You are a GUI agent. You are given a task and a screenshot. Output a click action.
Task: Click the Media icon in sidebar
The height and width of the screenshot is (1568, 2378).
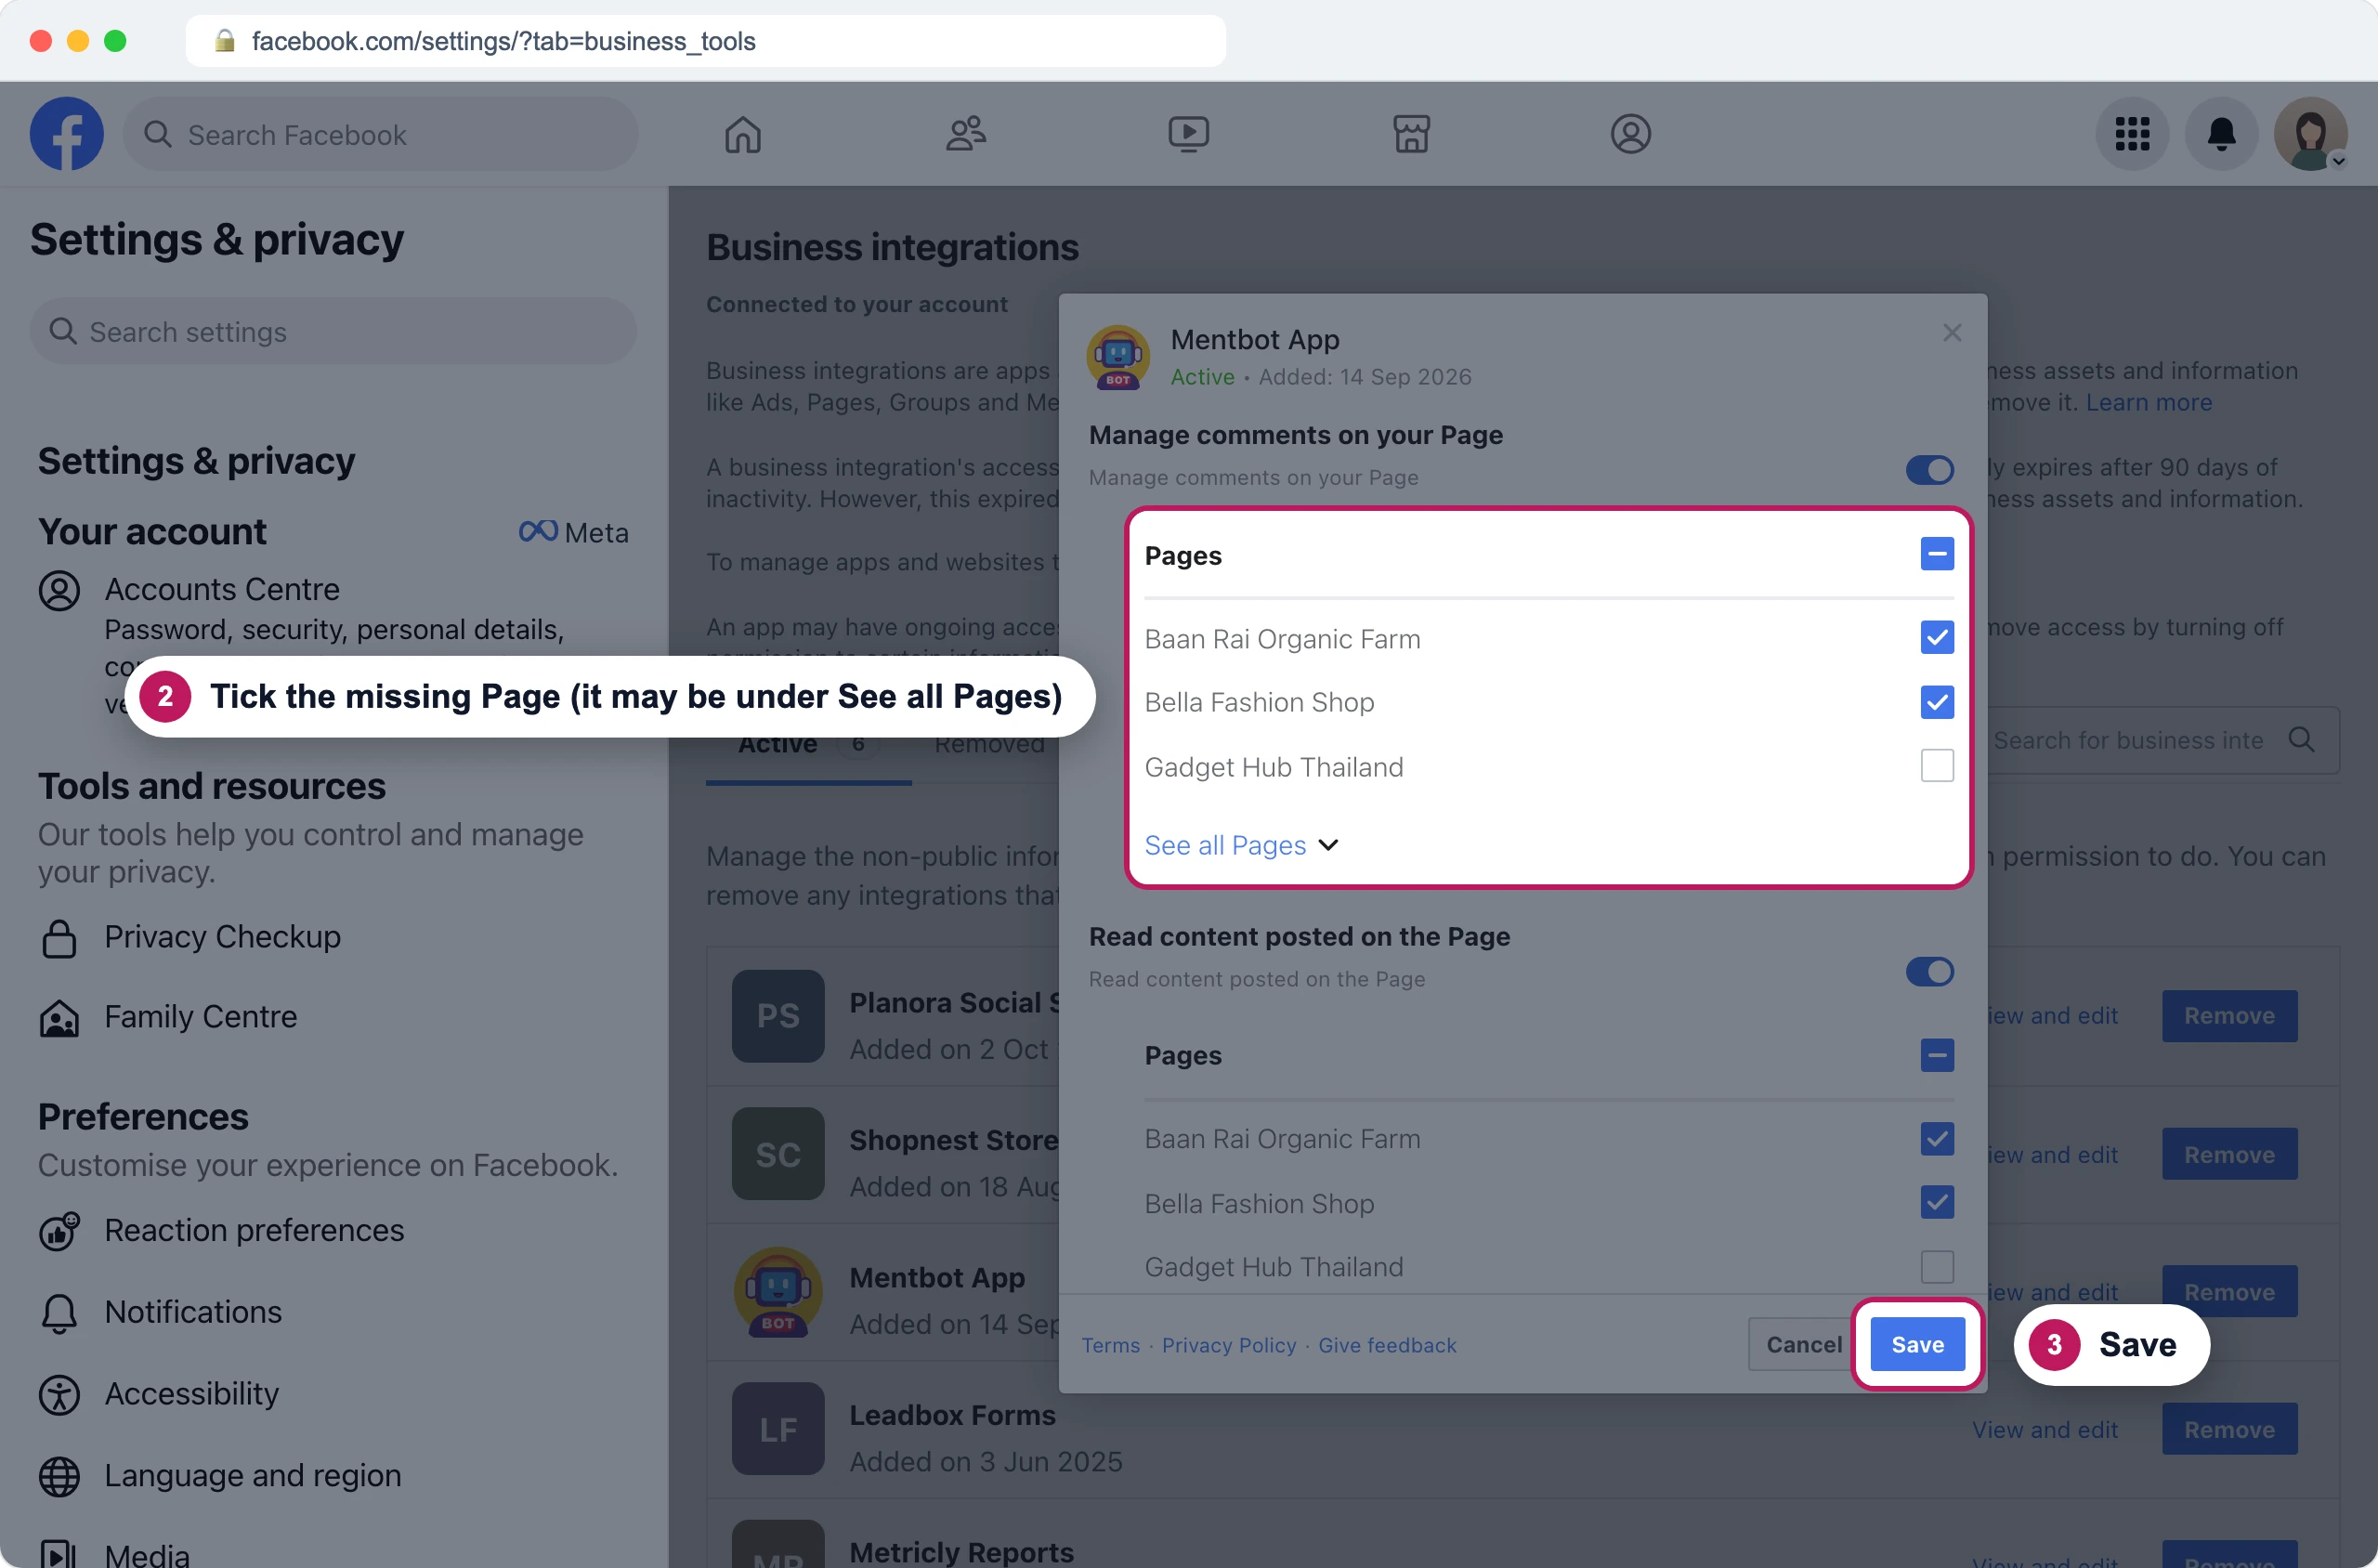[x=59, y=1553]
